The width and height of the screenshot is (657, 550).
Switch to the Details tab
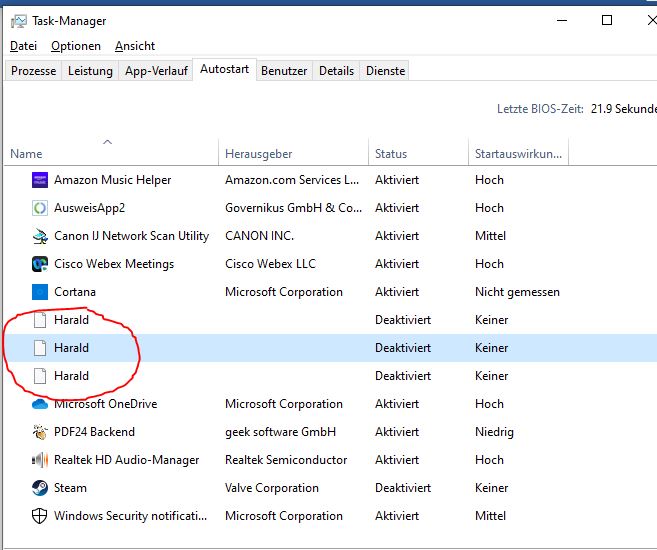click(x=336, y=71)
